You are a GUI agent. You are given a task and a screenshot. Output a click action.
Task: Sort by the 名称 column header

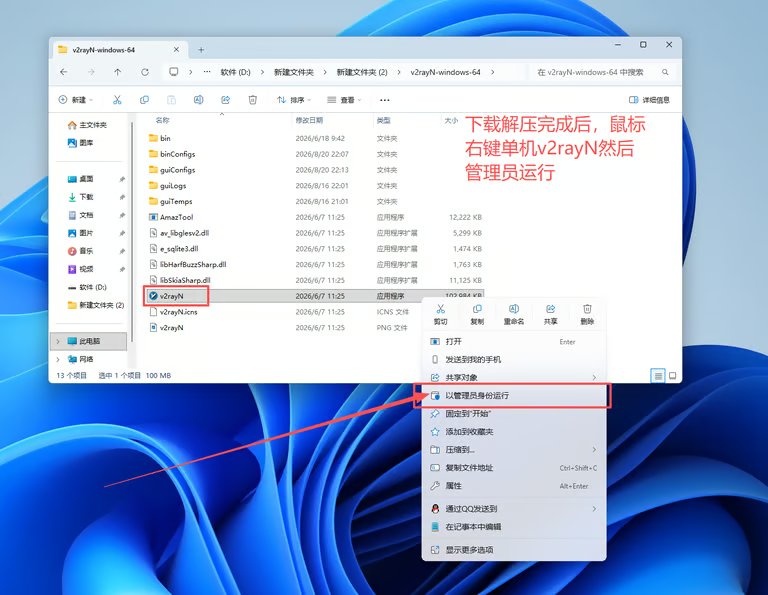(162, 120)
